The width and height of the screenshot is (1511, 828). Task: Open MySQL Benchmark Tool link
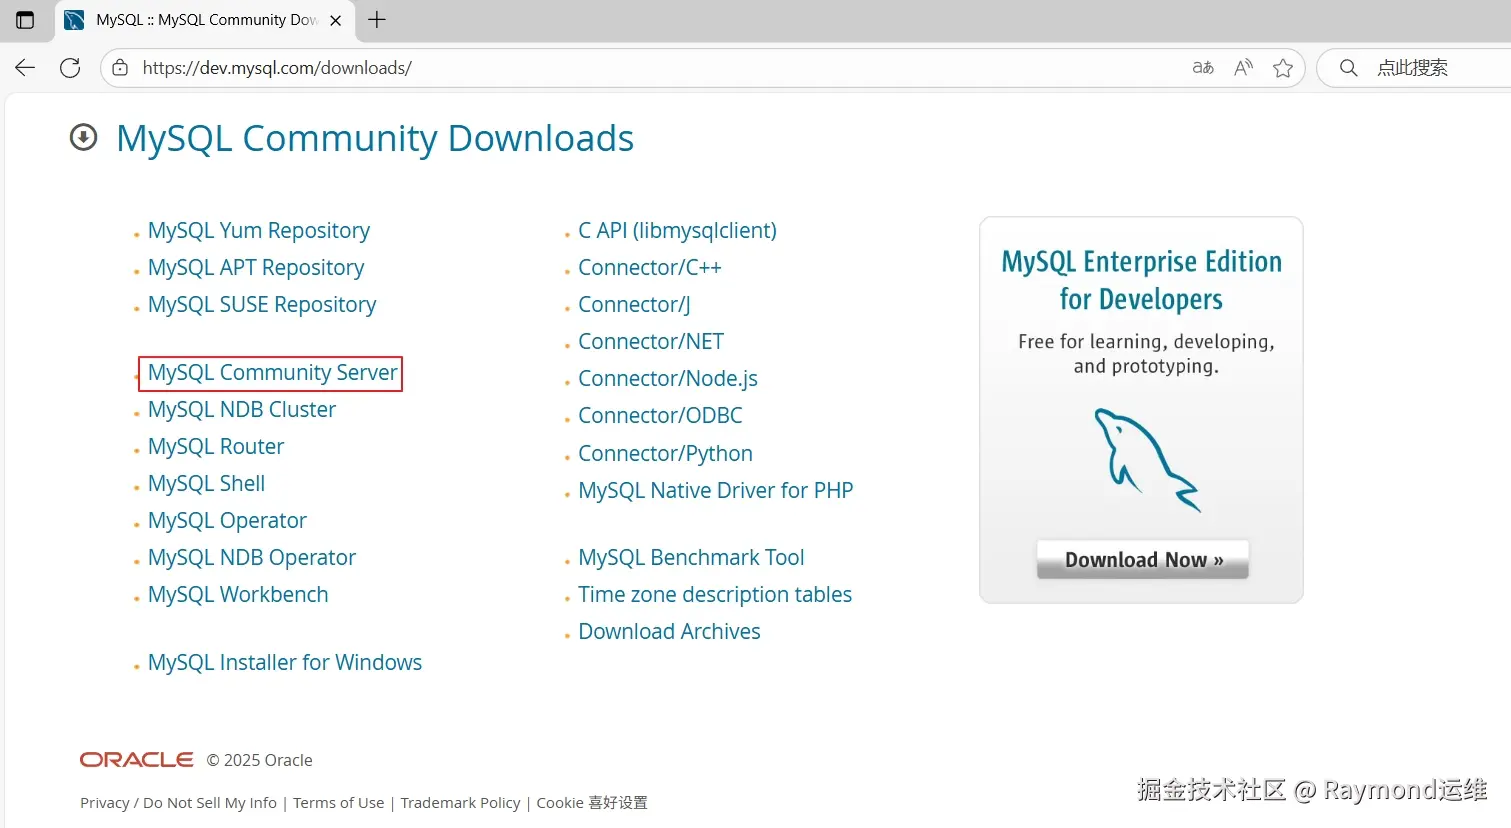691,557
